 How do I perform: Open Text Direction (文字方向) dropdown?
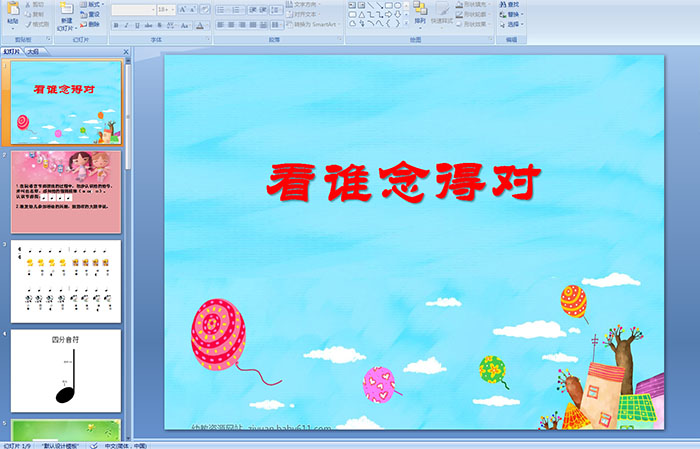tap(303, 4)
